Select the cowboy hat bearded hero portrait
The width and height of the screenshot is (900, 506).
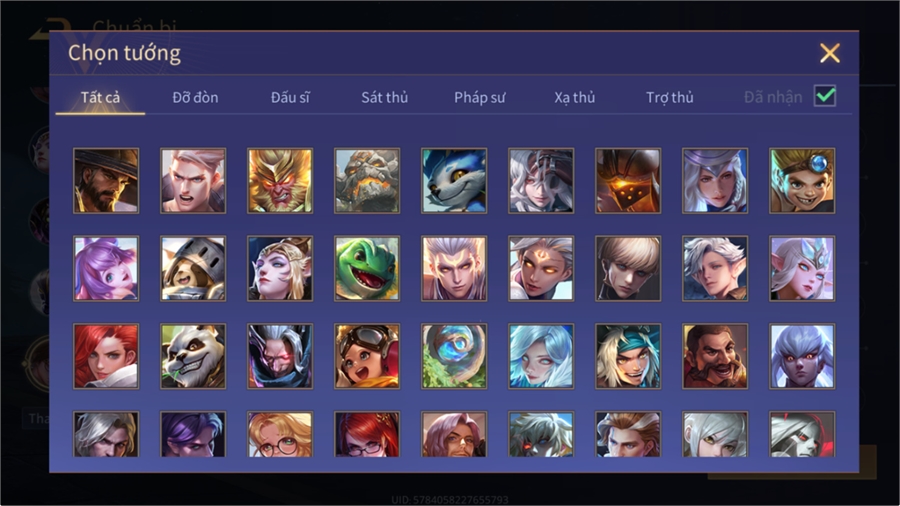tap(106, 181)
